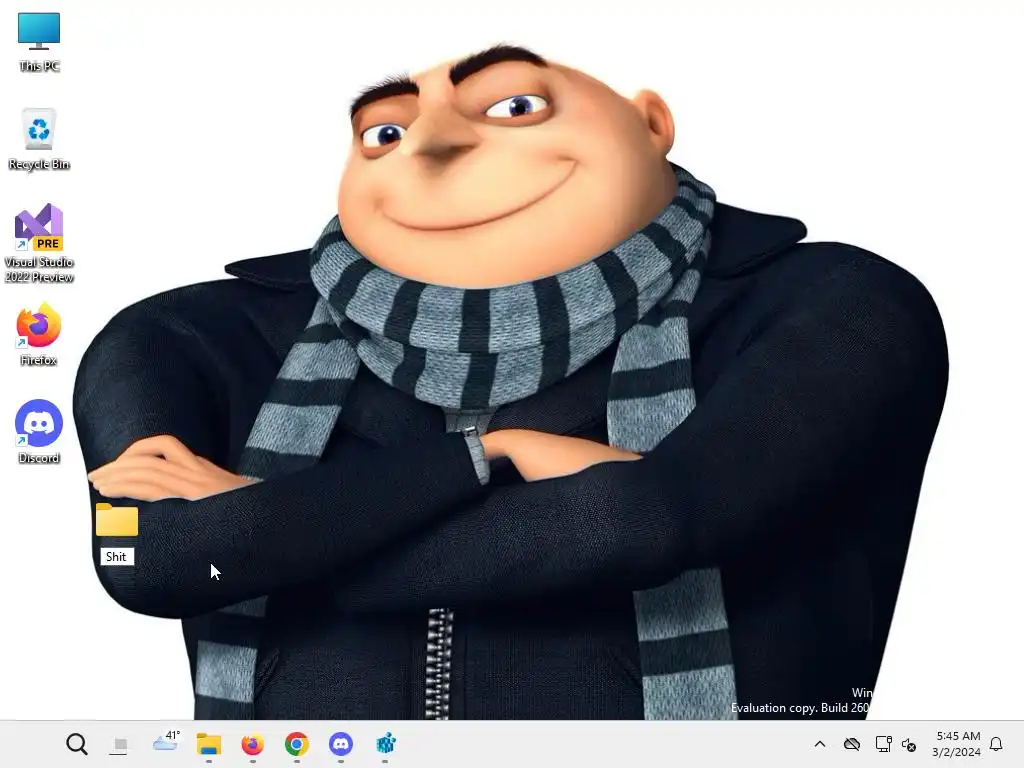The image size is (1024, 768).
Task: Open This PC desktop icon
Action: pos(39,42)
